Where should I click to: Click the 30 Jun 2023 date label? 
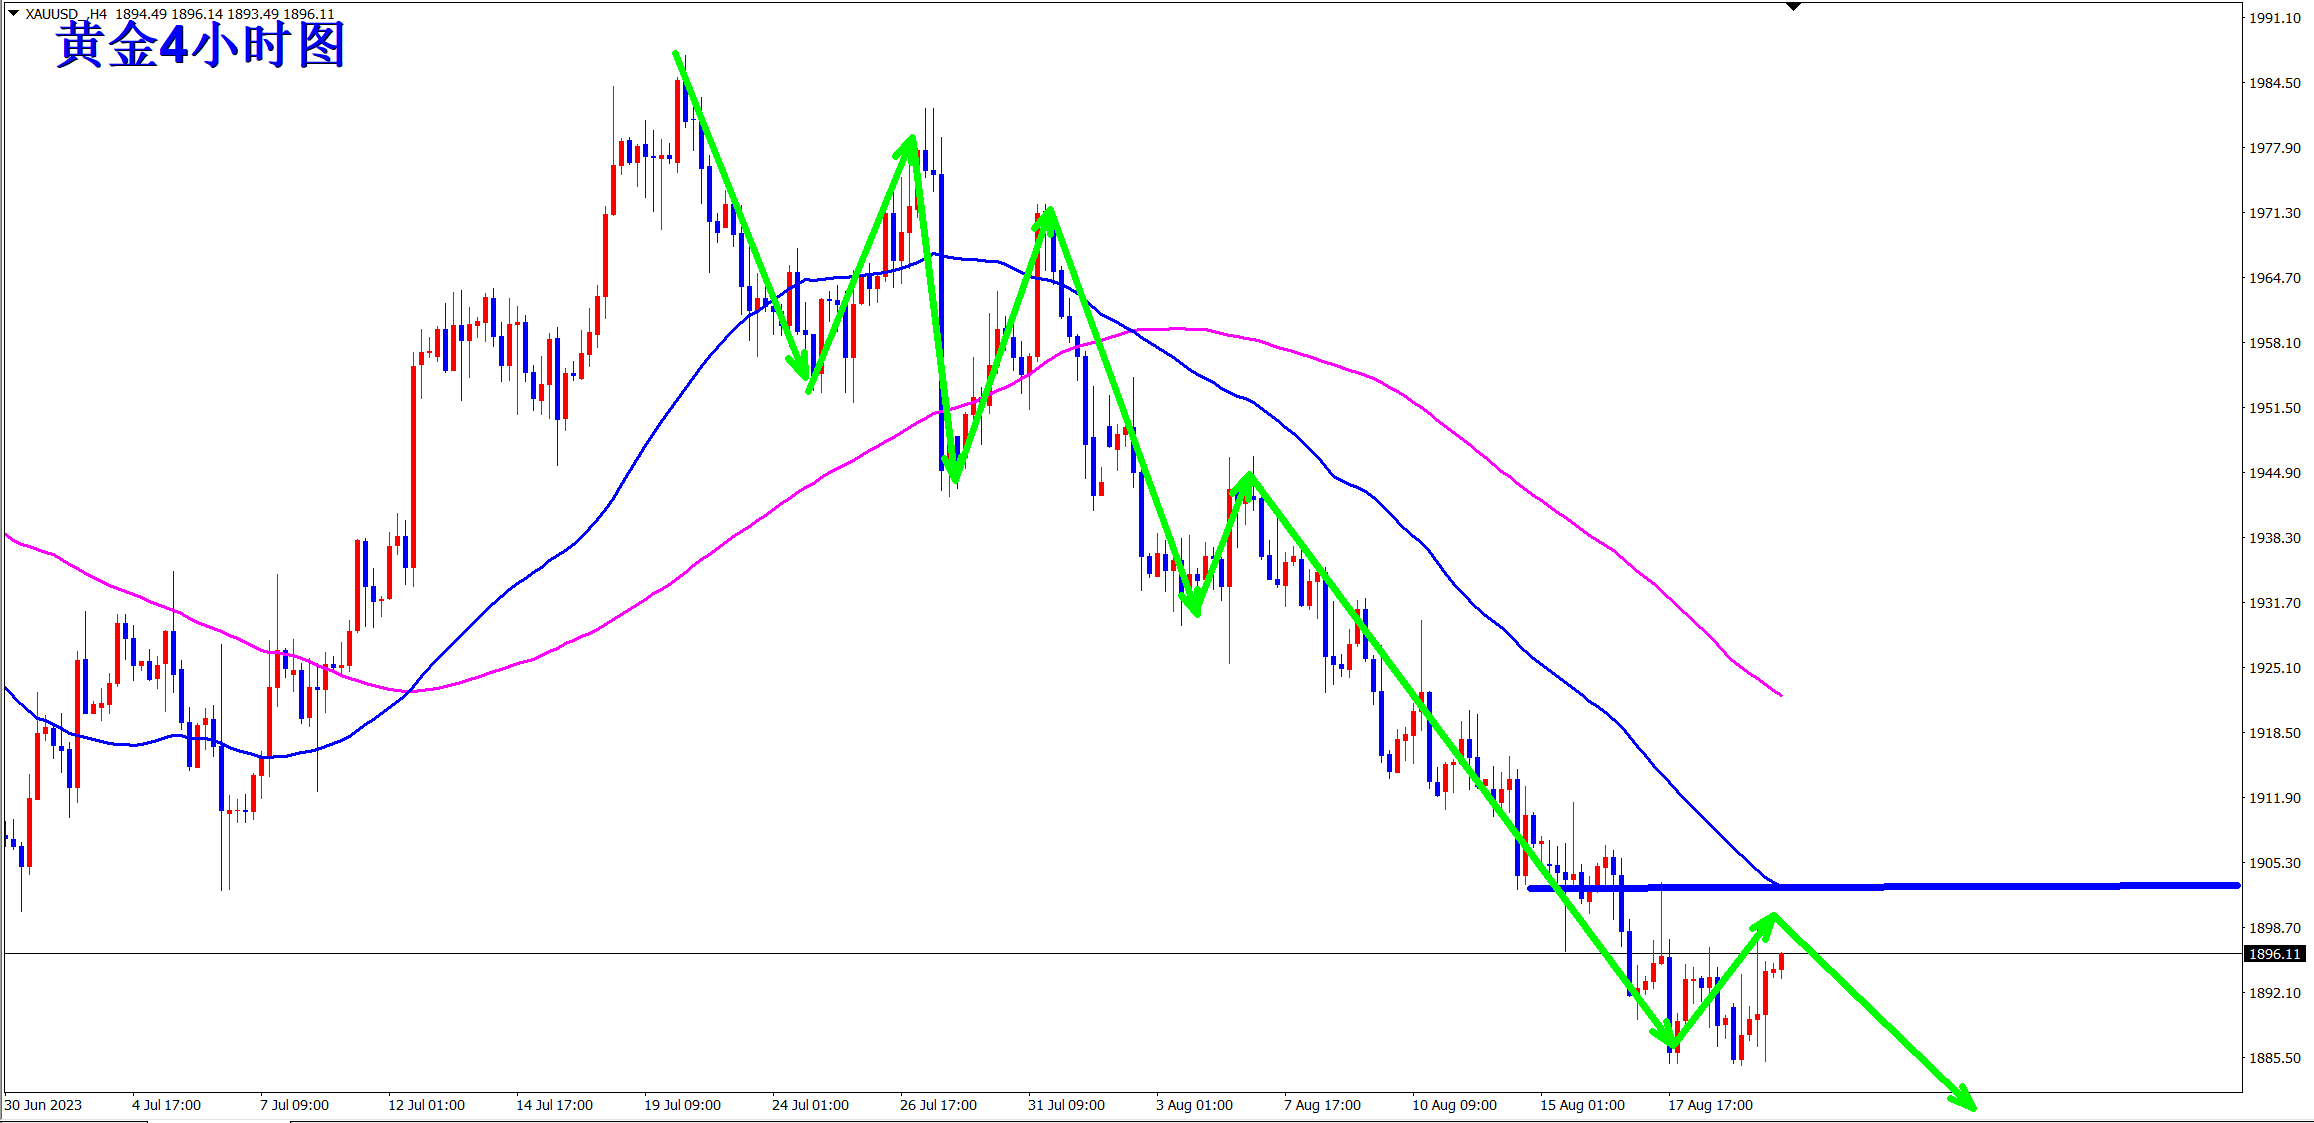coord(43,1105)
